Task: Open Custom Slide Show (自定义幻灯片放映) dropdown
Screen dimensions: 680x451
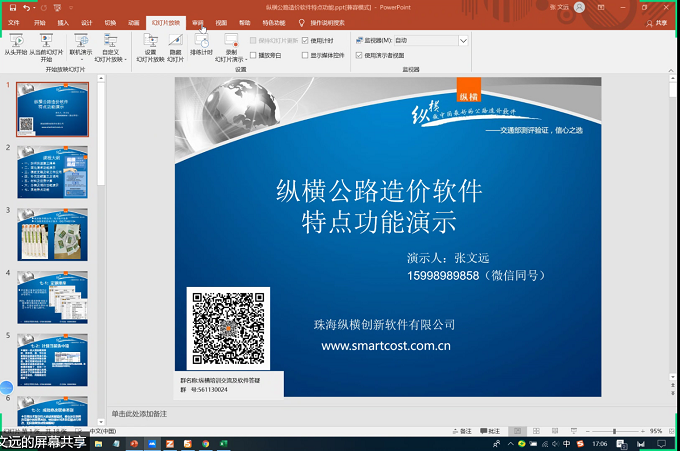Action: coord(110,48)
